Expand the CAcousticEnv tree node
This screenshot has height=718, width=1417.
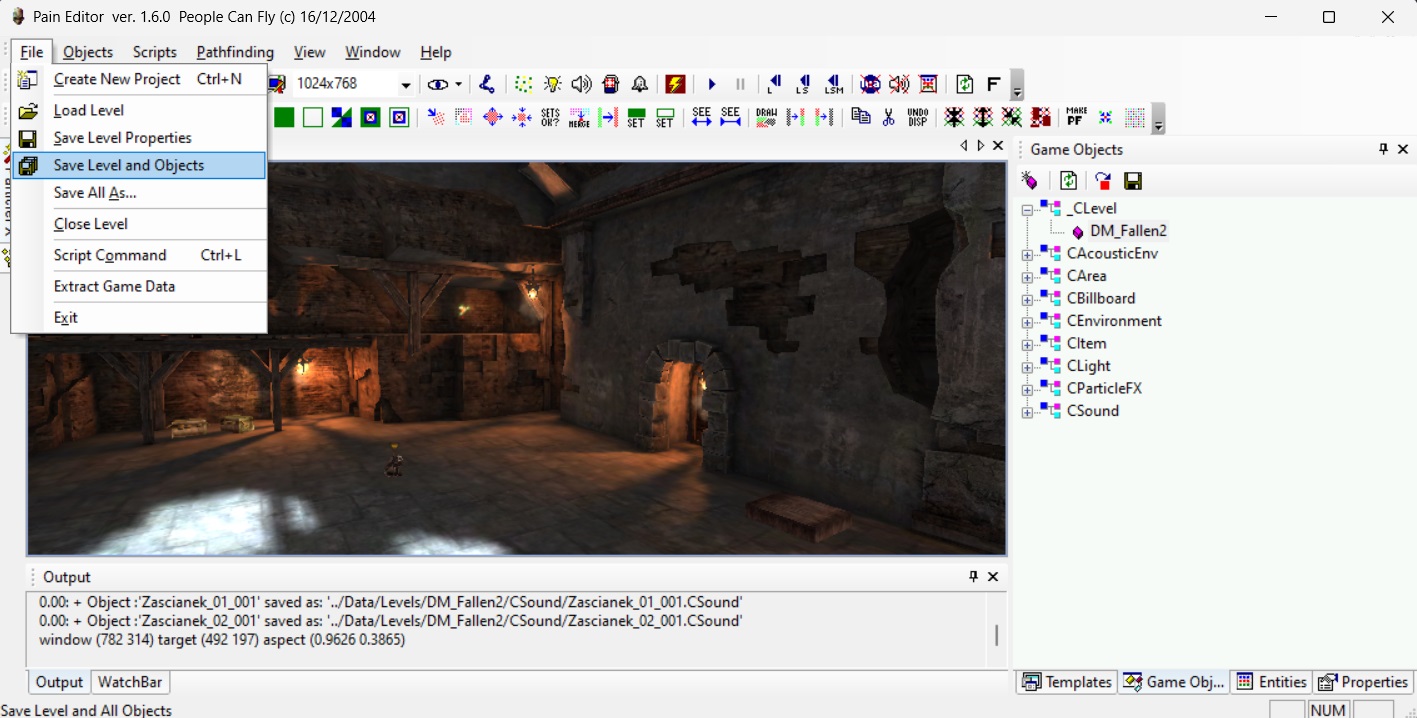(1027, 255)
